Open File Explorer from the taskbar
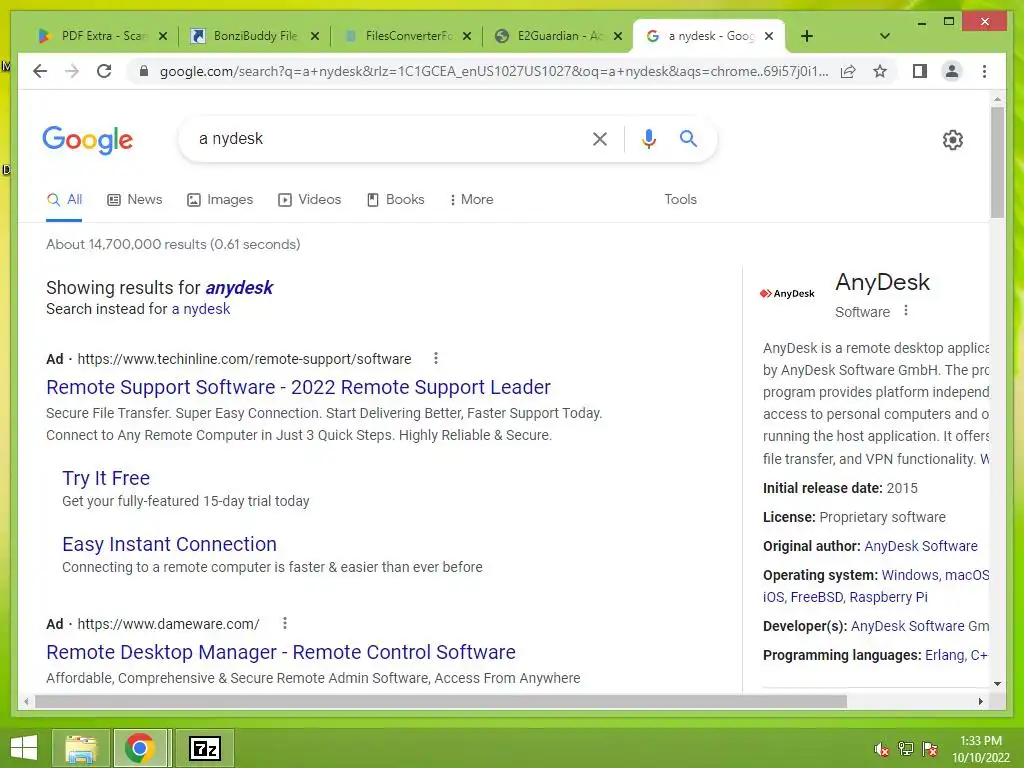 (x=81, y=748)
